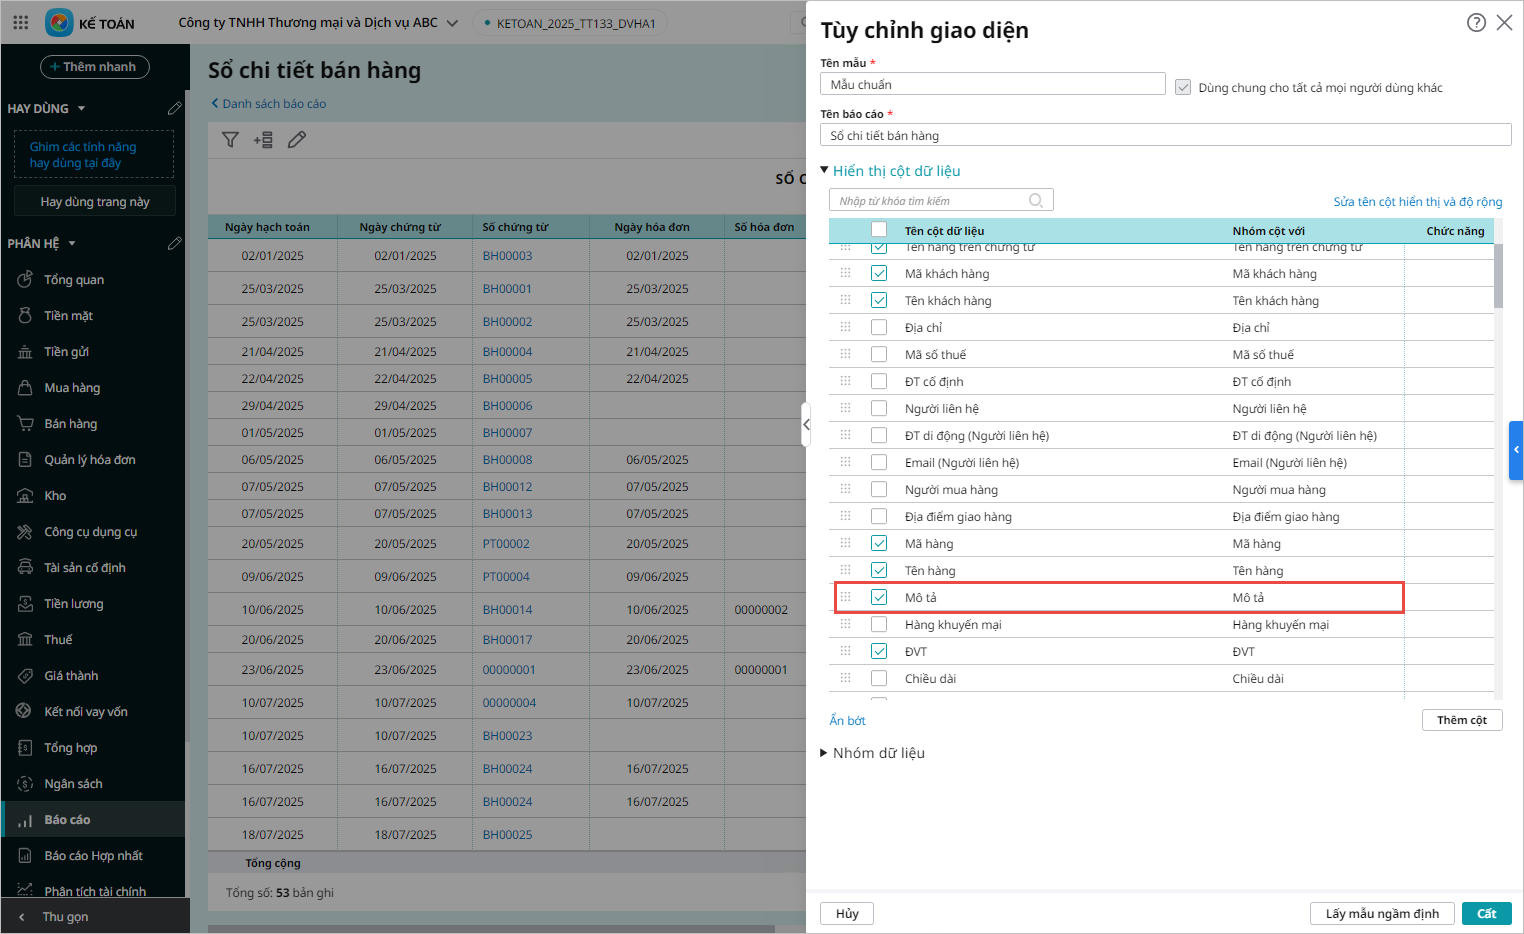Click the pencil edit icon in report toolbar

click(297, 140)
